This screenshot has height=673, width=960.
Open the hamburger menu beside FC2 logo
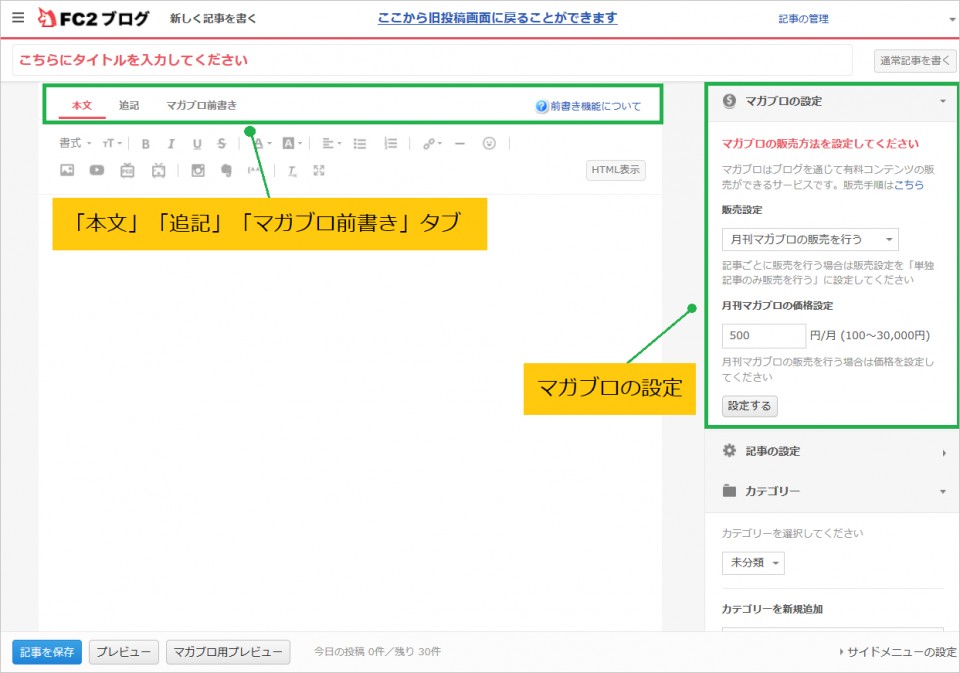(x=17, y=17)
